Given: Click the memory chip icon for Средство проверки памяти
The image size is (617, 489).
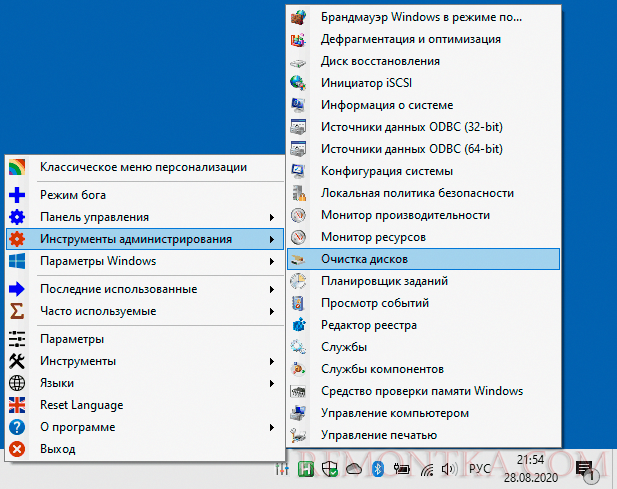Looking at the screenshot, I should (x=298, y=391).
